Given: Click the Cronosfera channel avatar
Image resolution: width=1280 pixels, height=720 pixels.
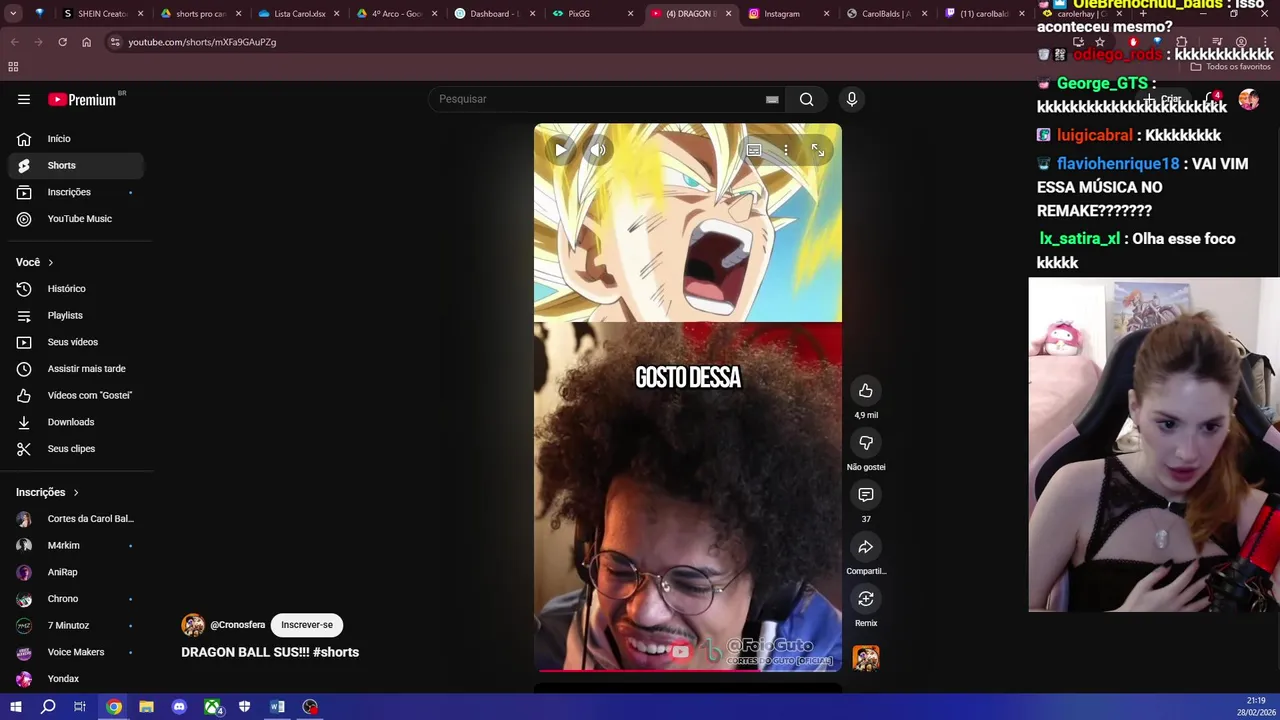Looking at the screenshot, I should point(193,625).
